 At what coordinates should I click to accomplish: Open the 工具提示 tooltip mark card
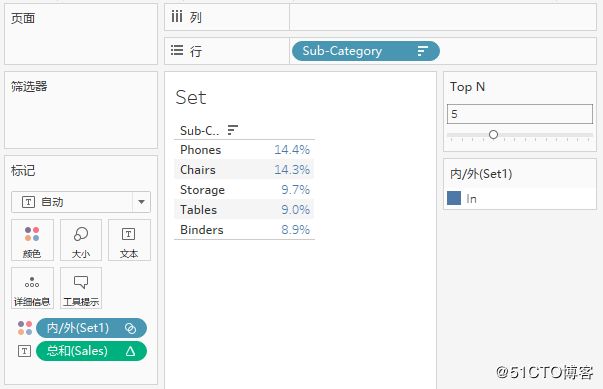click(81, 288)
